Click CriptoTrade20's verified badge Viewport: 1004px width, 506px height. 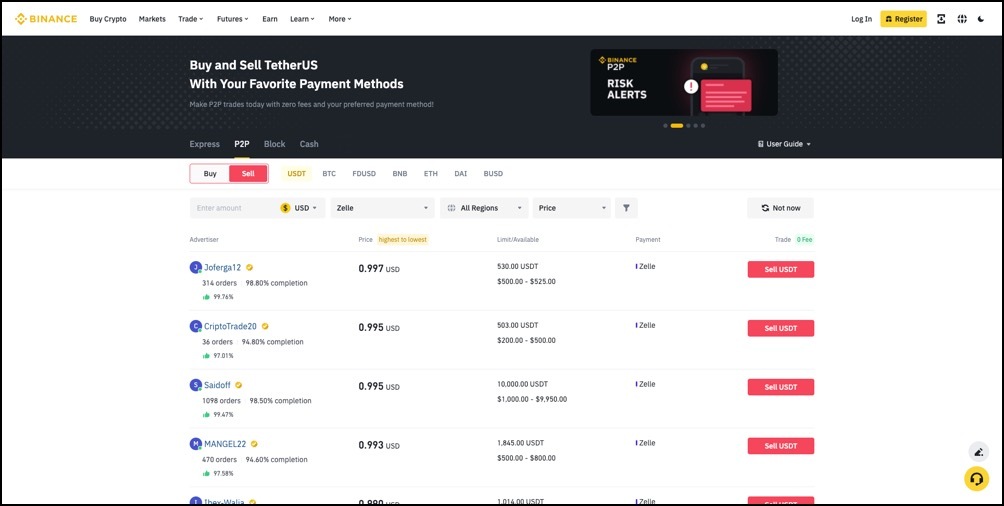click(265, 326)
